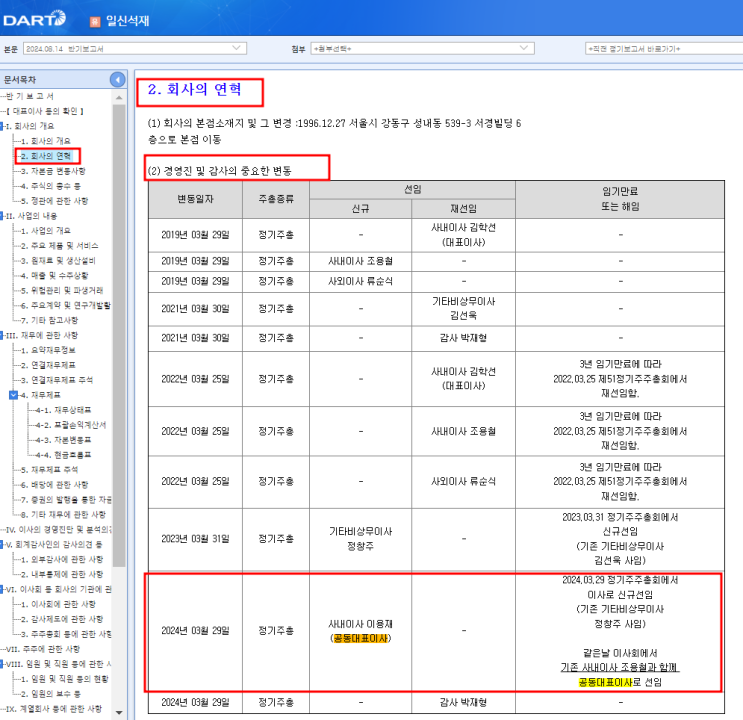This screenshot has height=720, width=743.
Task: Click the 2. 회사의 연혁 page heading
Action: tap(195, 89)
